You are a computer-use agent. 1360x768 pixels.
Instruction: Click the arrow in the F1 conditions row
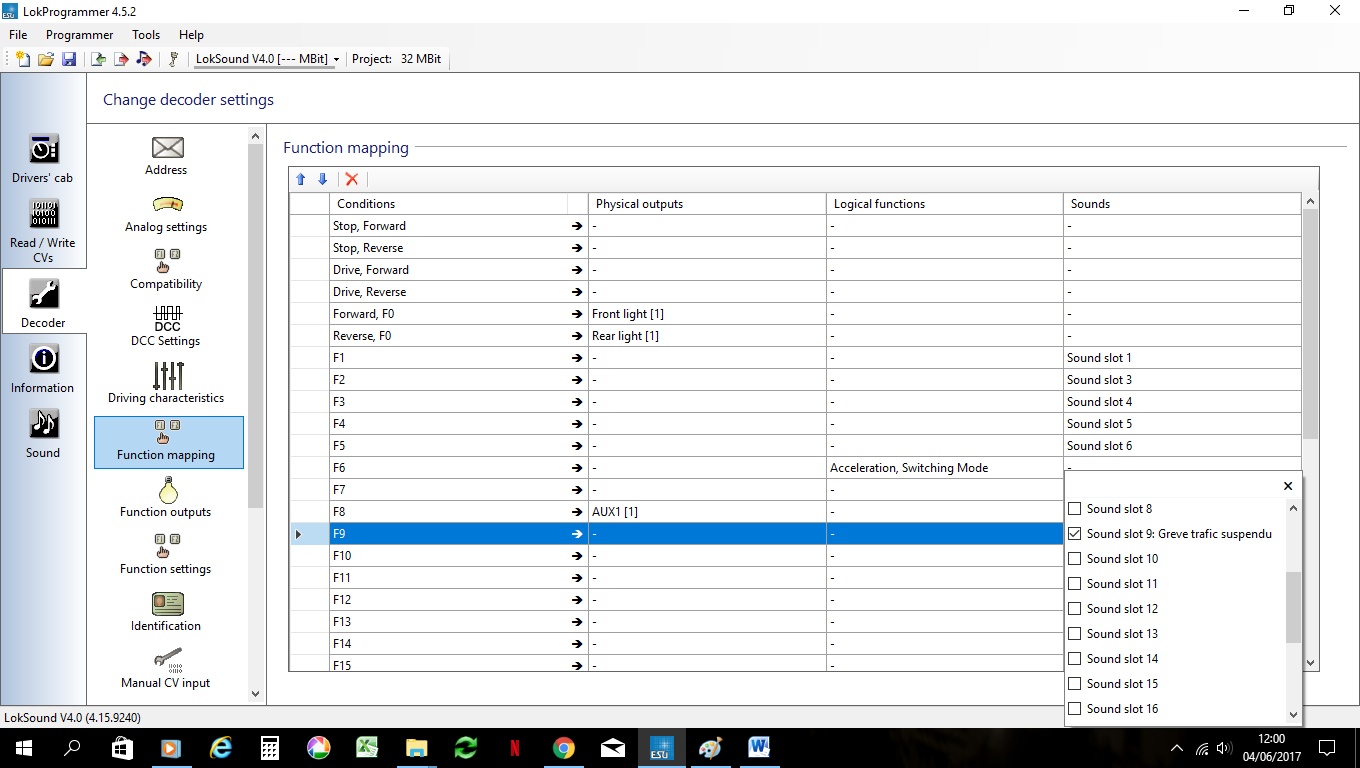tap(577, 358)
